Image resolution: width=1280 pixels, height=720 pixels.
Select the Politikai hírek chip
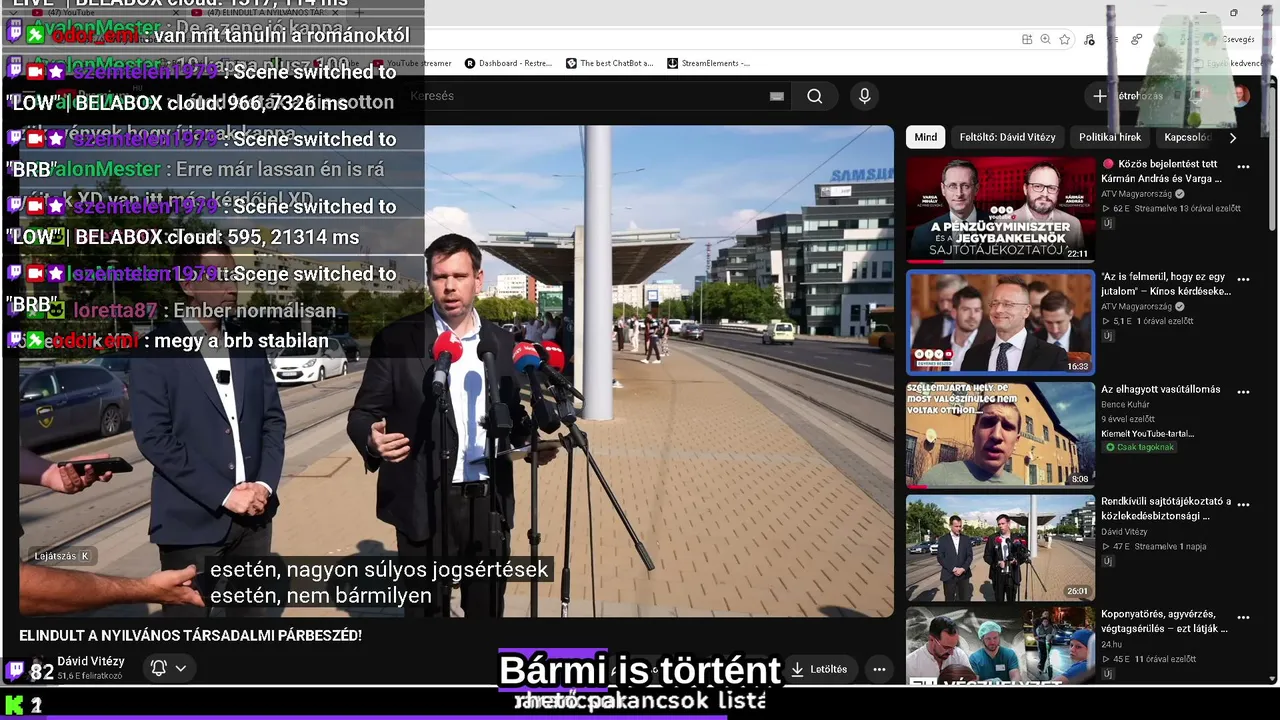point(1110,137)
